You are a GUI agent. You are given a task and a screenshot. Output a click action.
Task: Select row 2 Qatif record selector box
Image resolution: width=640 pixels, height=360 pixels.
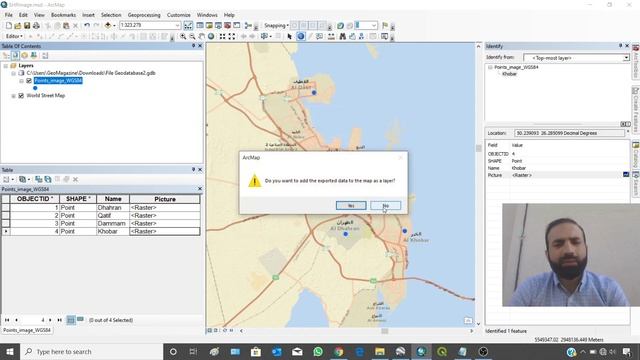coord(5,216)
